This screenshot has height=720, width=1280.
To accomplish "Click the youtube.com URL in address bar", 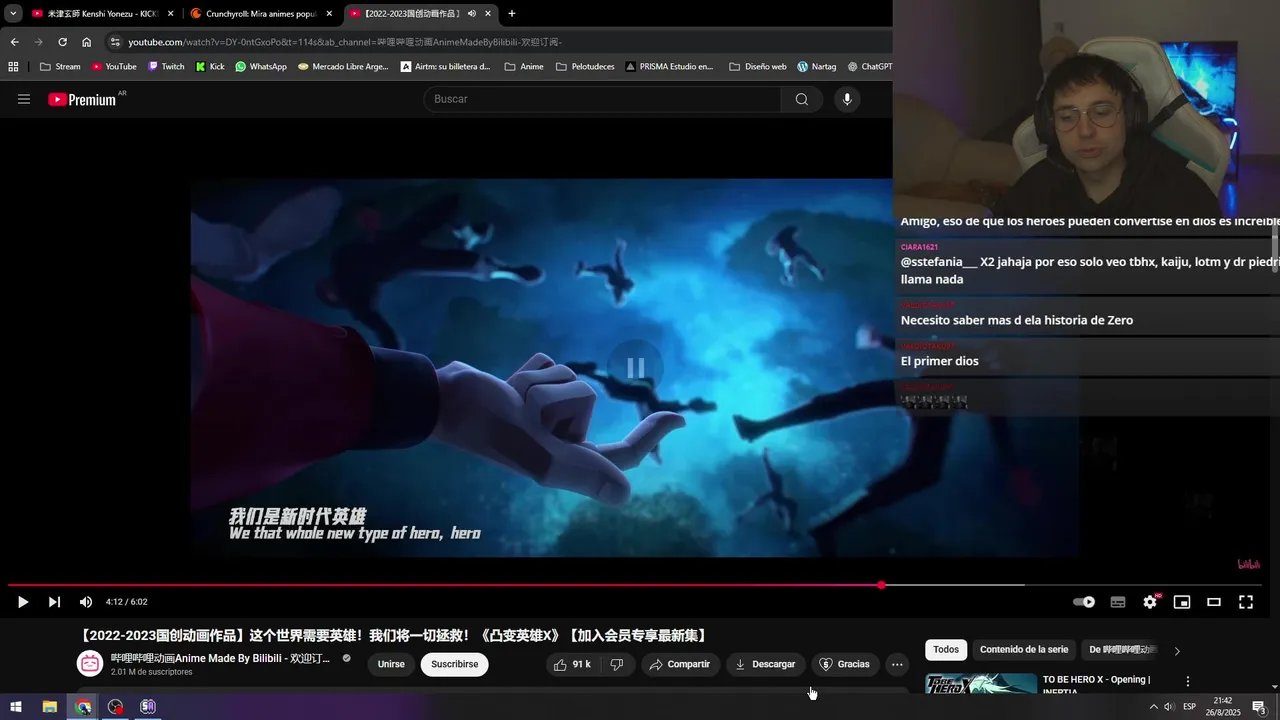I will (345, 42).
